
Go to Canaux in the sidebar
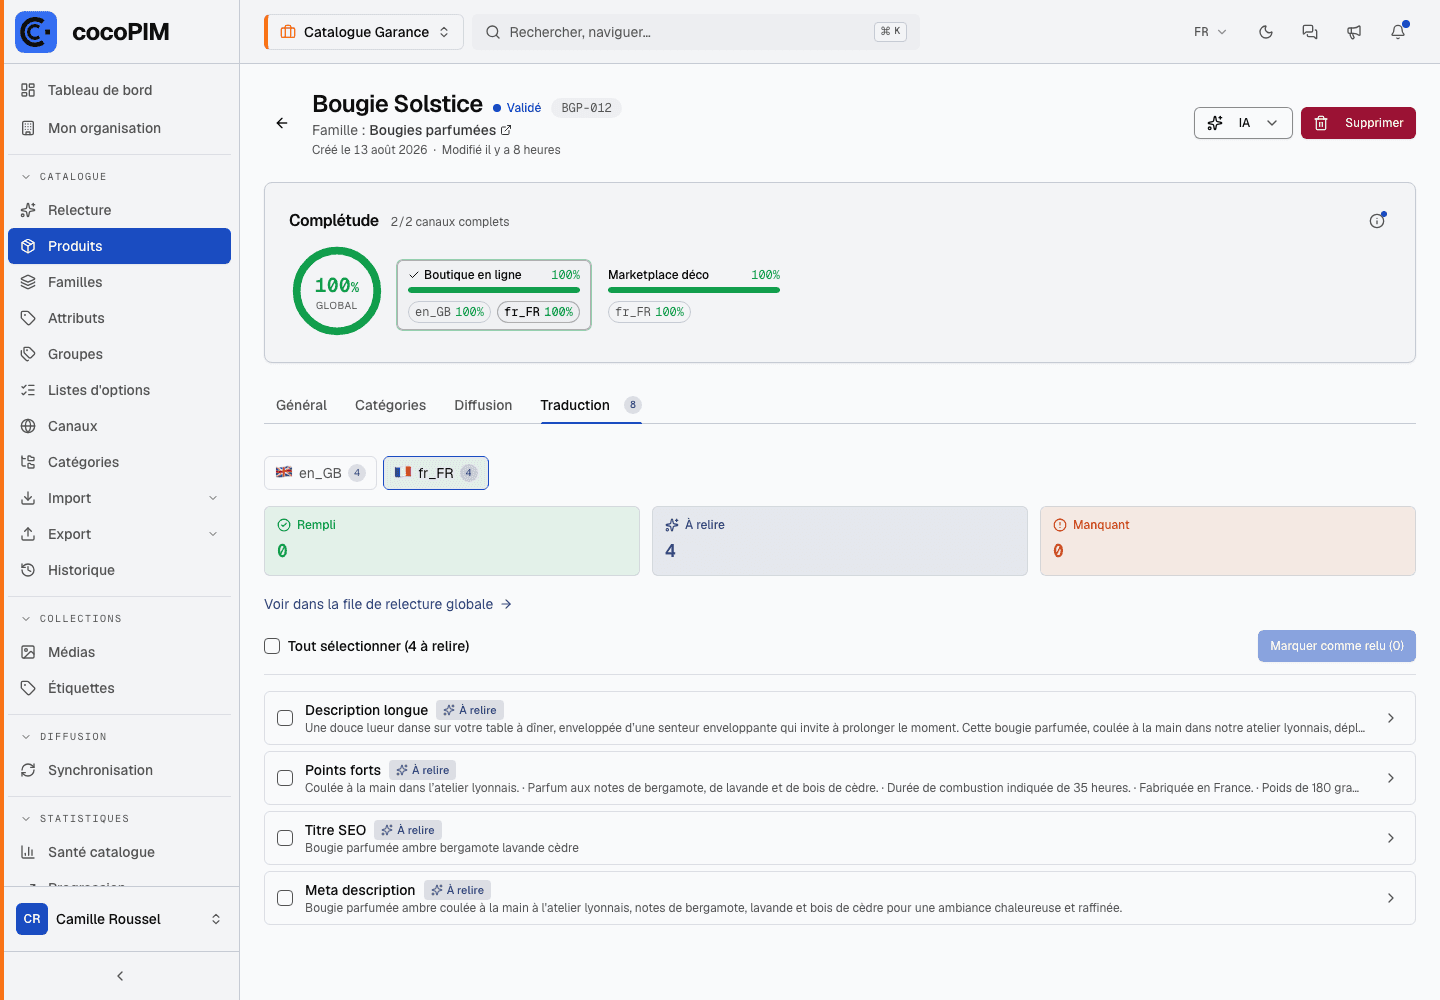(x=119, y=426)
